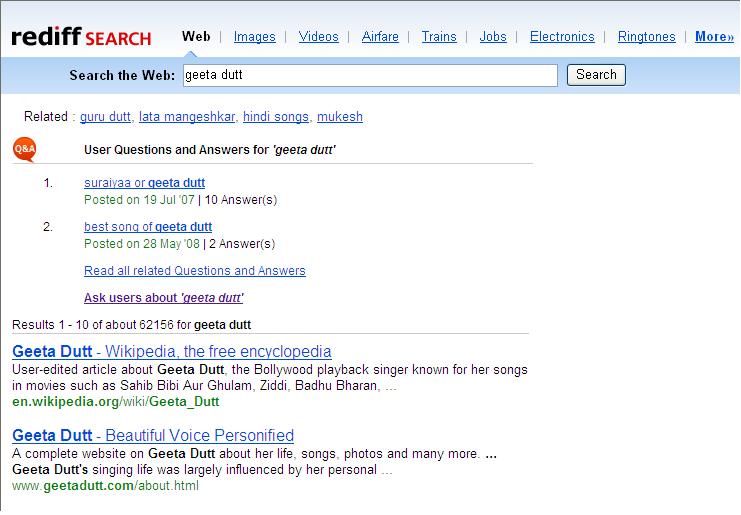
Task: Click 'Ask users about geeta dutt' link
Action: click(164, 298)
